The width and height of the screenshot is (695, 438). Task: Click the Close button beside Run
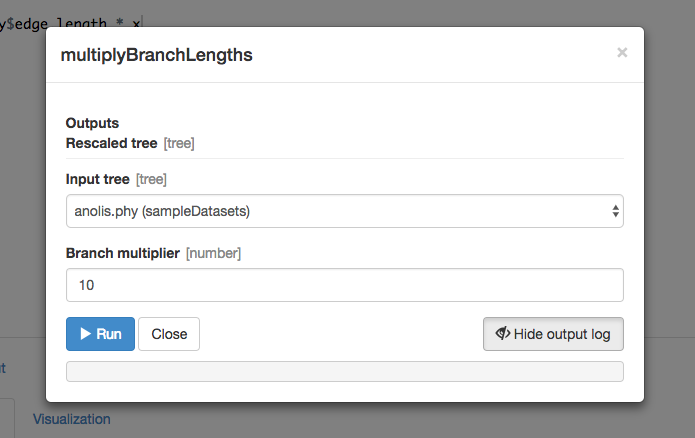pos(169,334)
